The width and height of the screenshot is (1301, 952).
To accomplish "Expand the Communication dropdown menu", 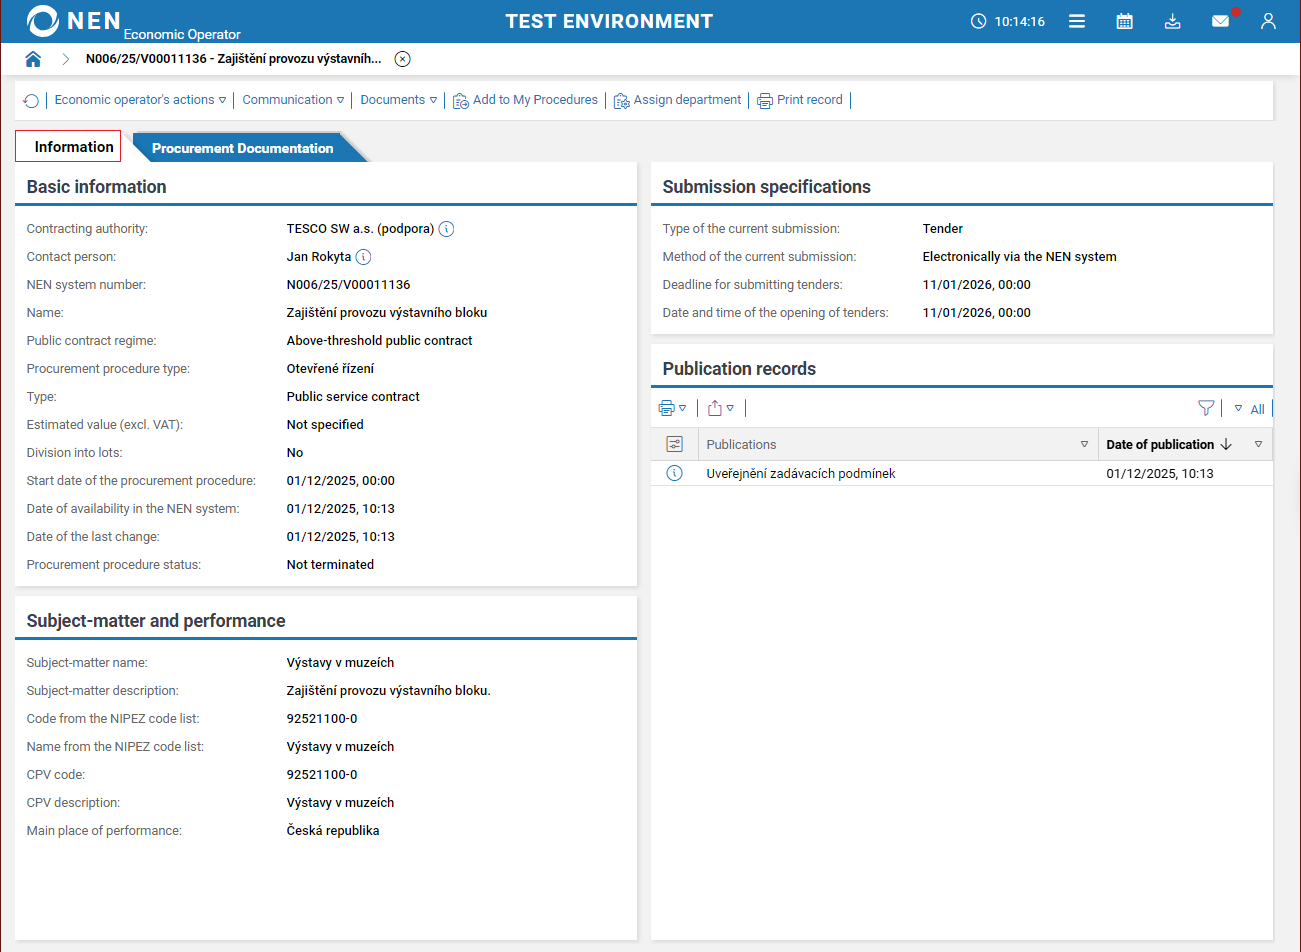I will (x=293, y=100).
